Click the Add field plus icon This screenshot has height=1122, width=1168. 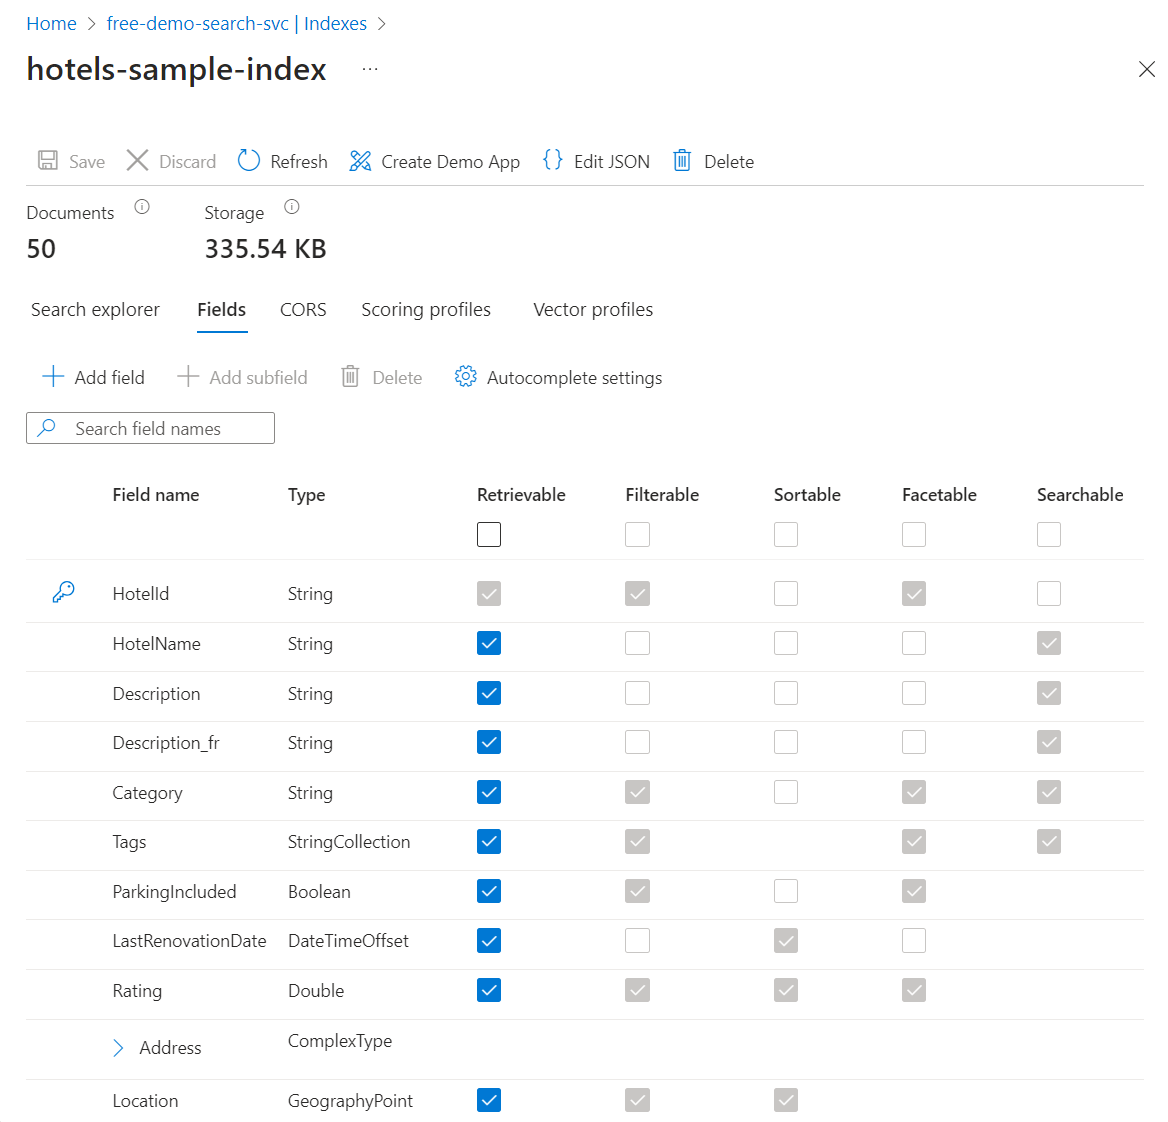tap(53, 377)
